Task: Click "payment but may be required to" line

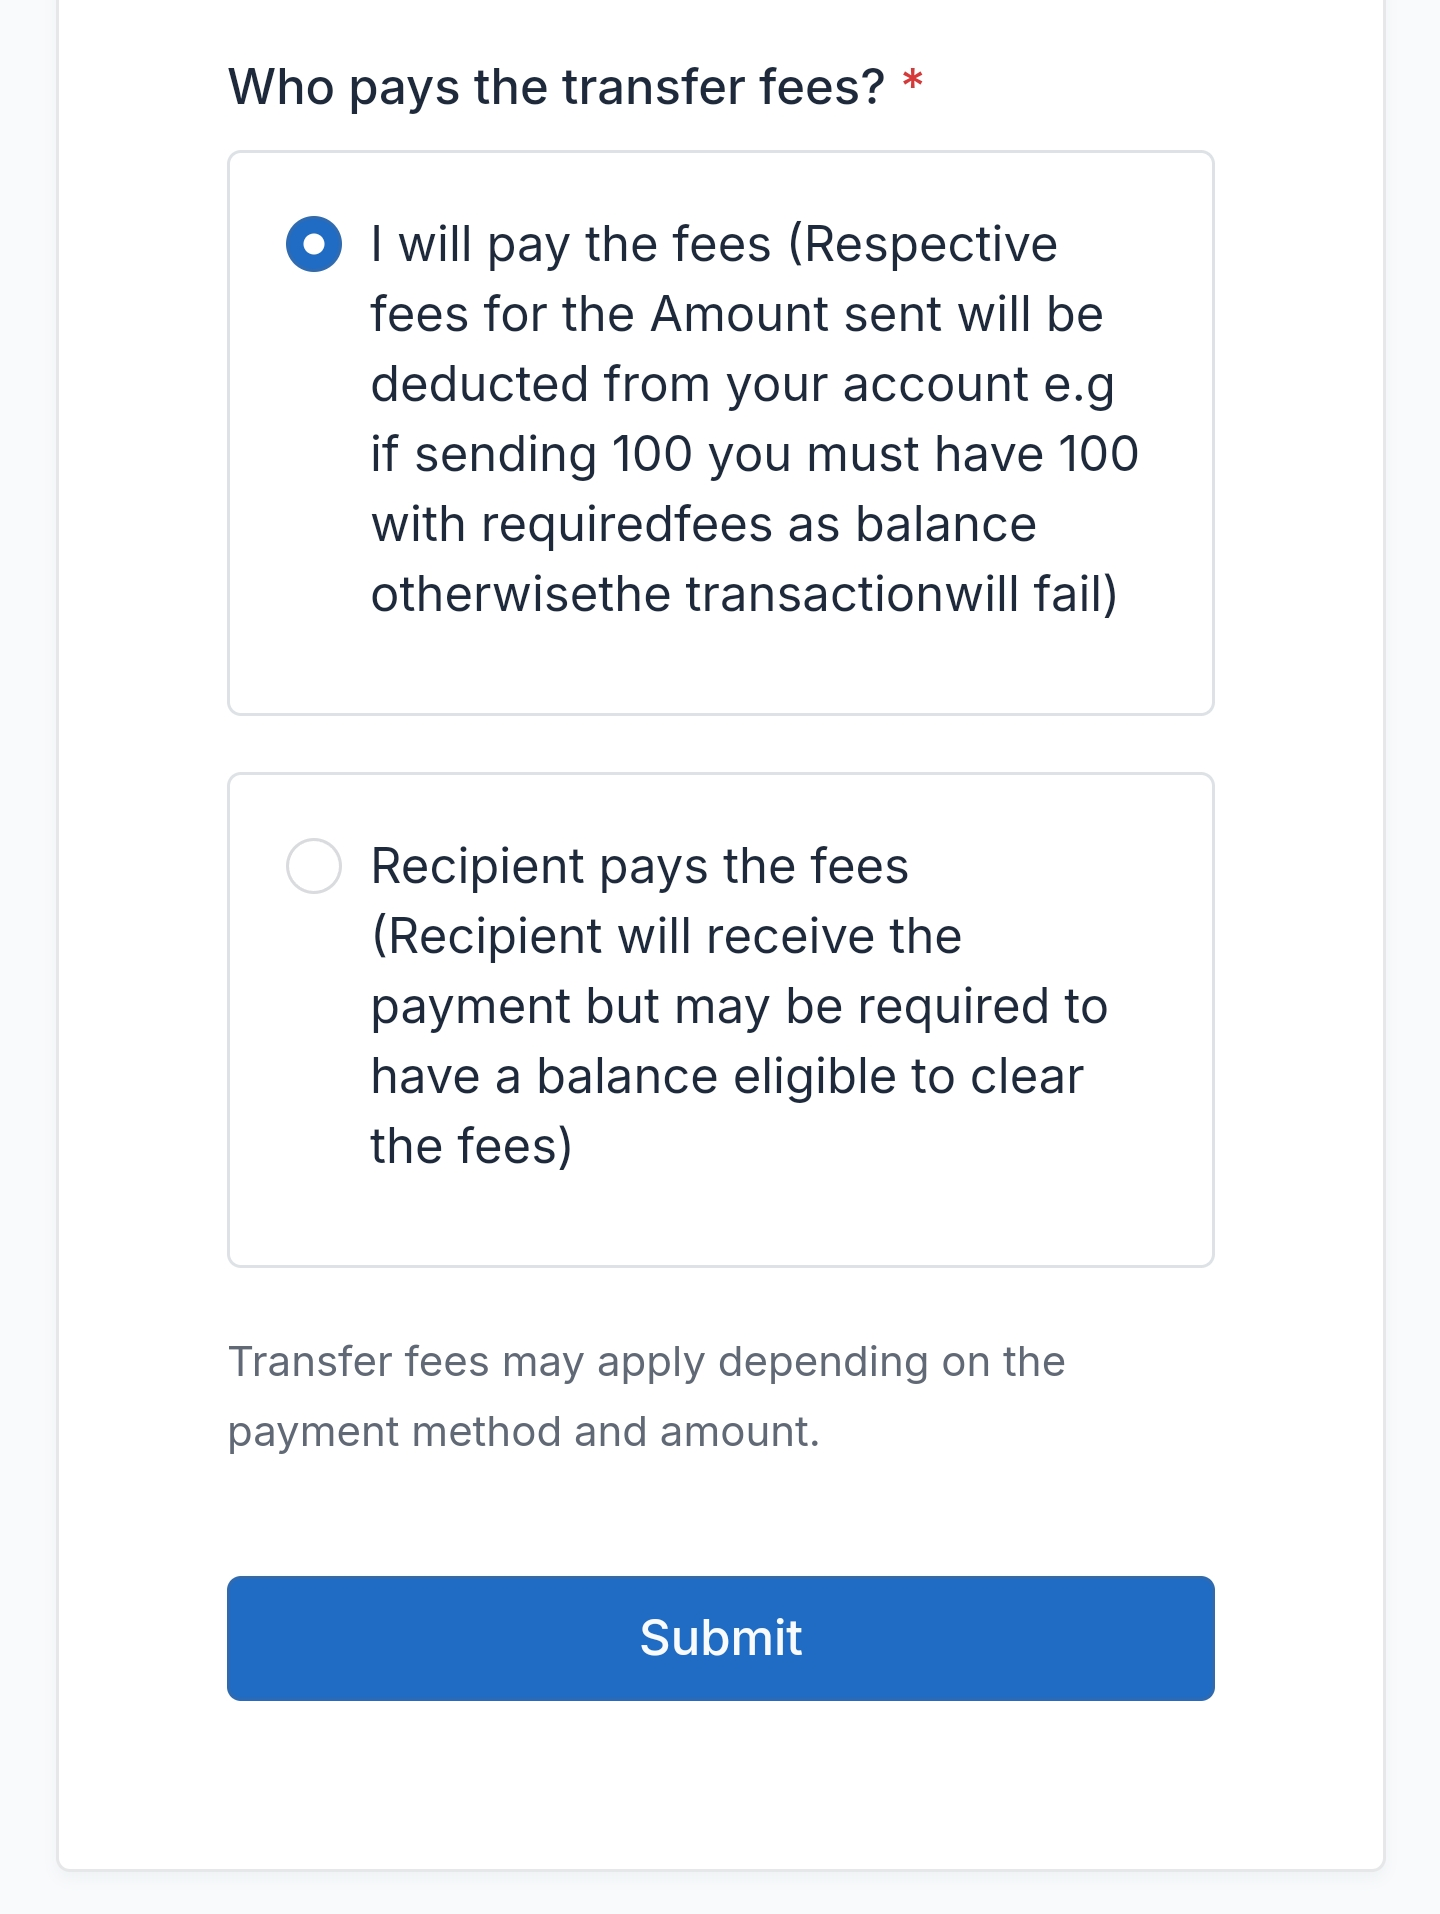Action: (x=739, y=1007)
